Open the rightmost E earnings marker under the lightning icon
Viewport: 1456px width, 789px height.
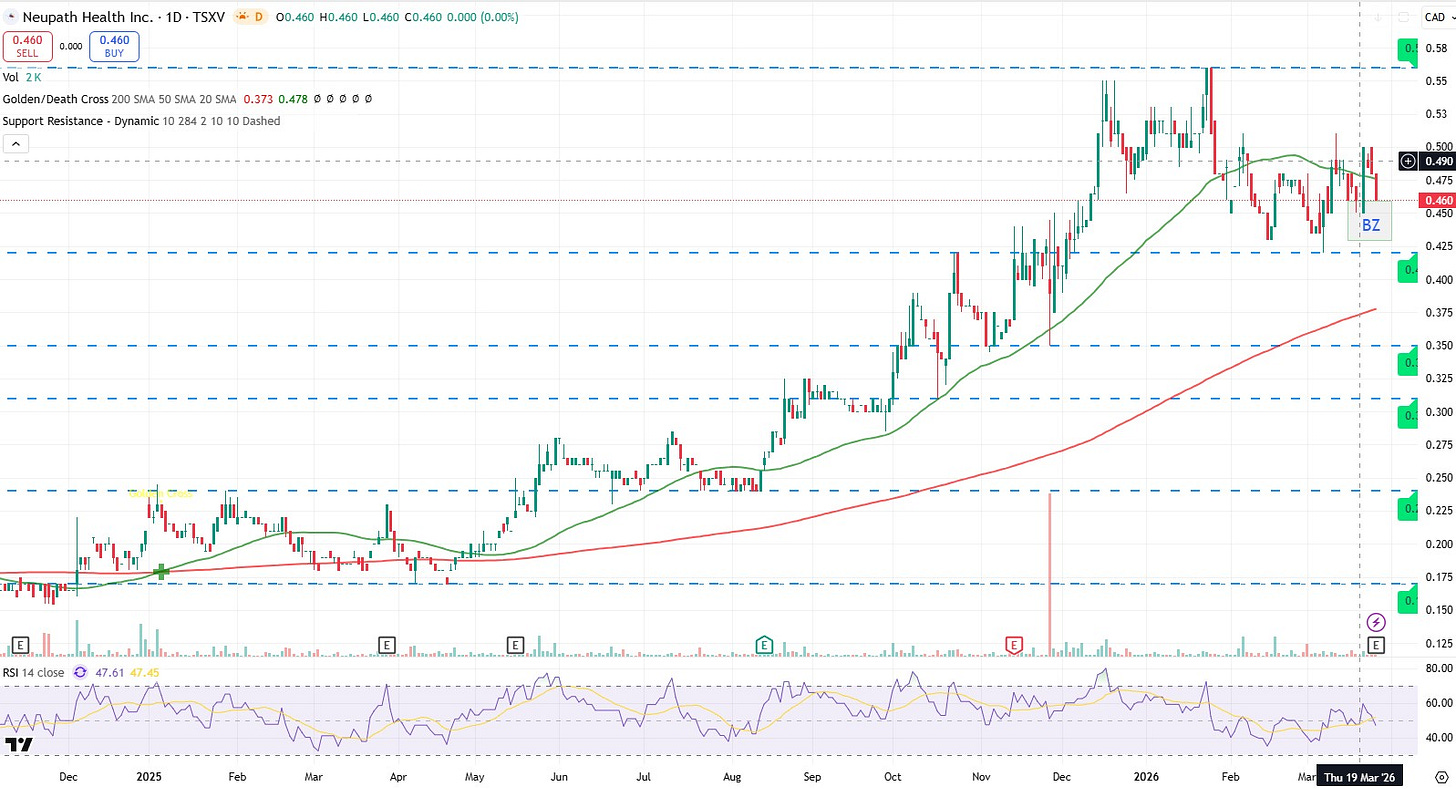pos(1376,644)
